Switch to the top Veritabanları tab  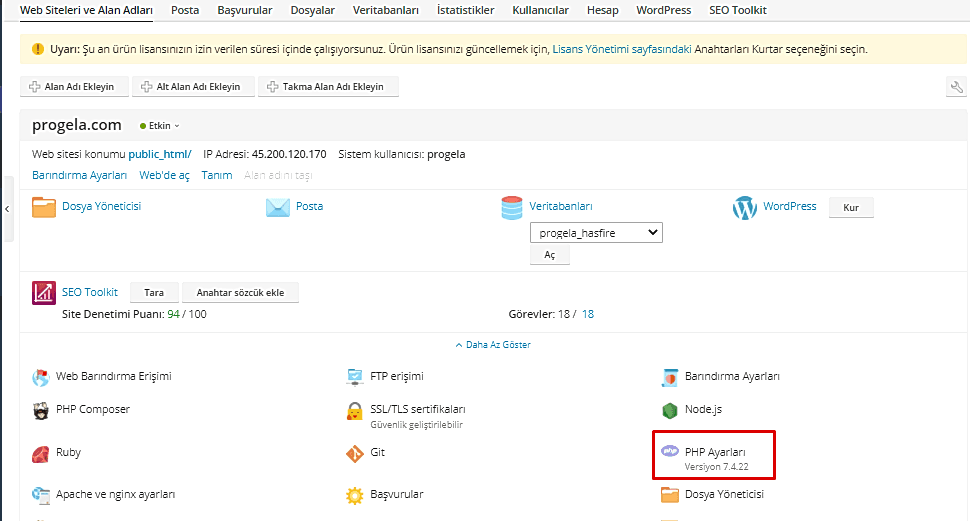(x=386, y=10)
